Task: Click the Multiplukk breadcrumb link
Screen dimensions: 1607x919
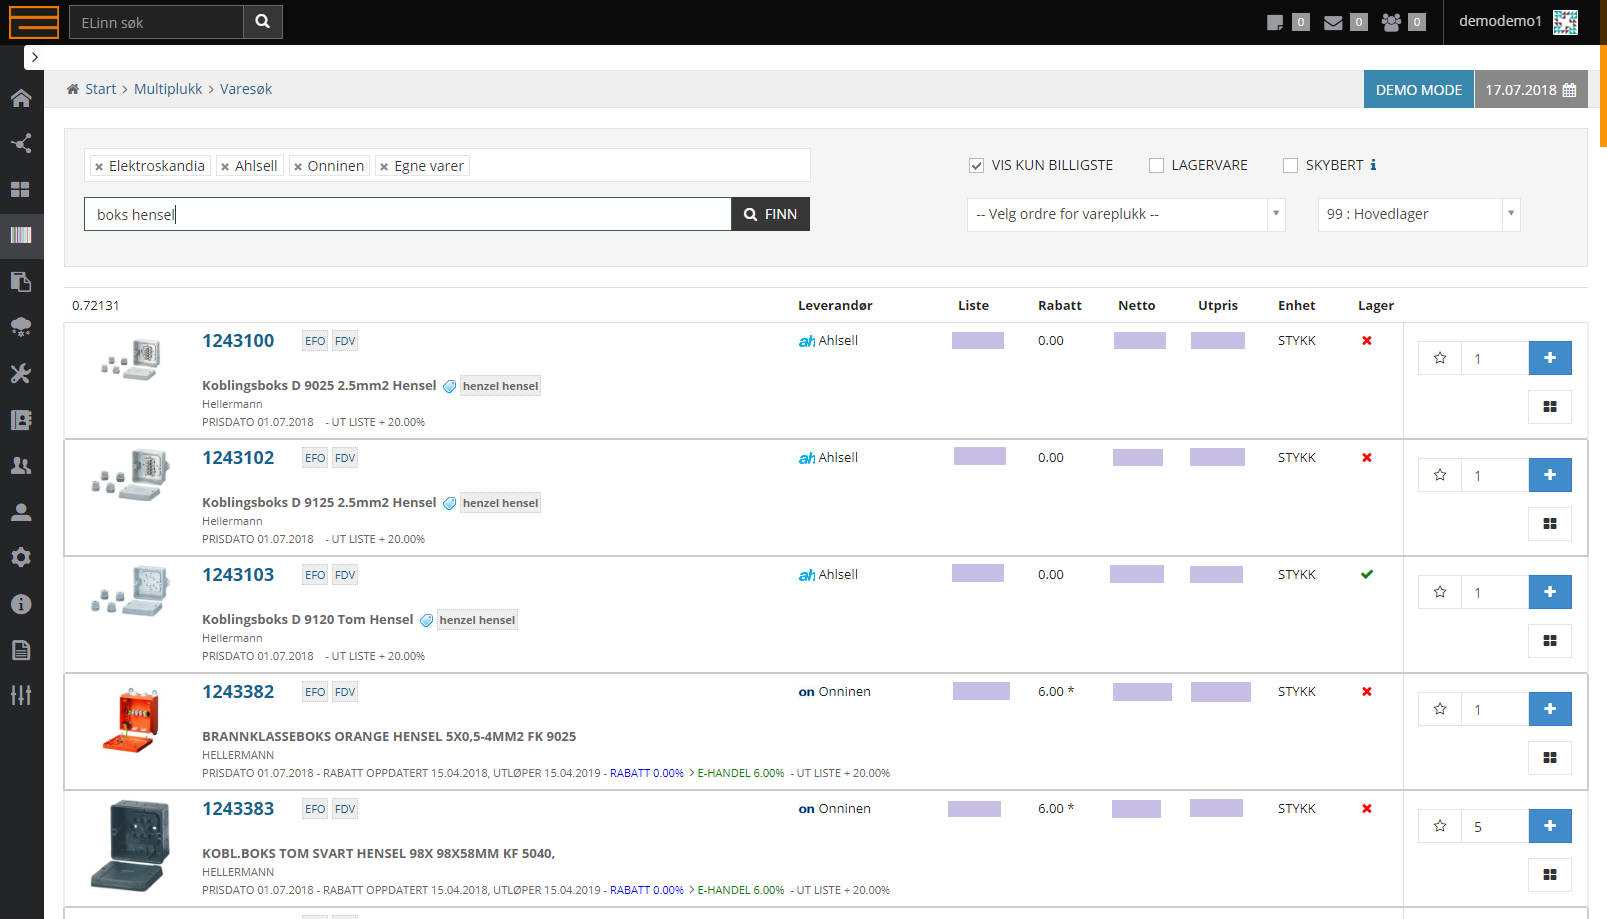Action: [168, 89]
